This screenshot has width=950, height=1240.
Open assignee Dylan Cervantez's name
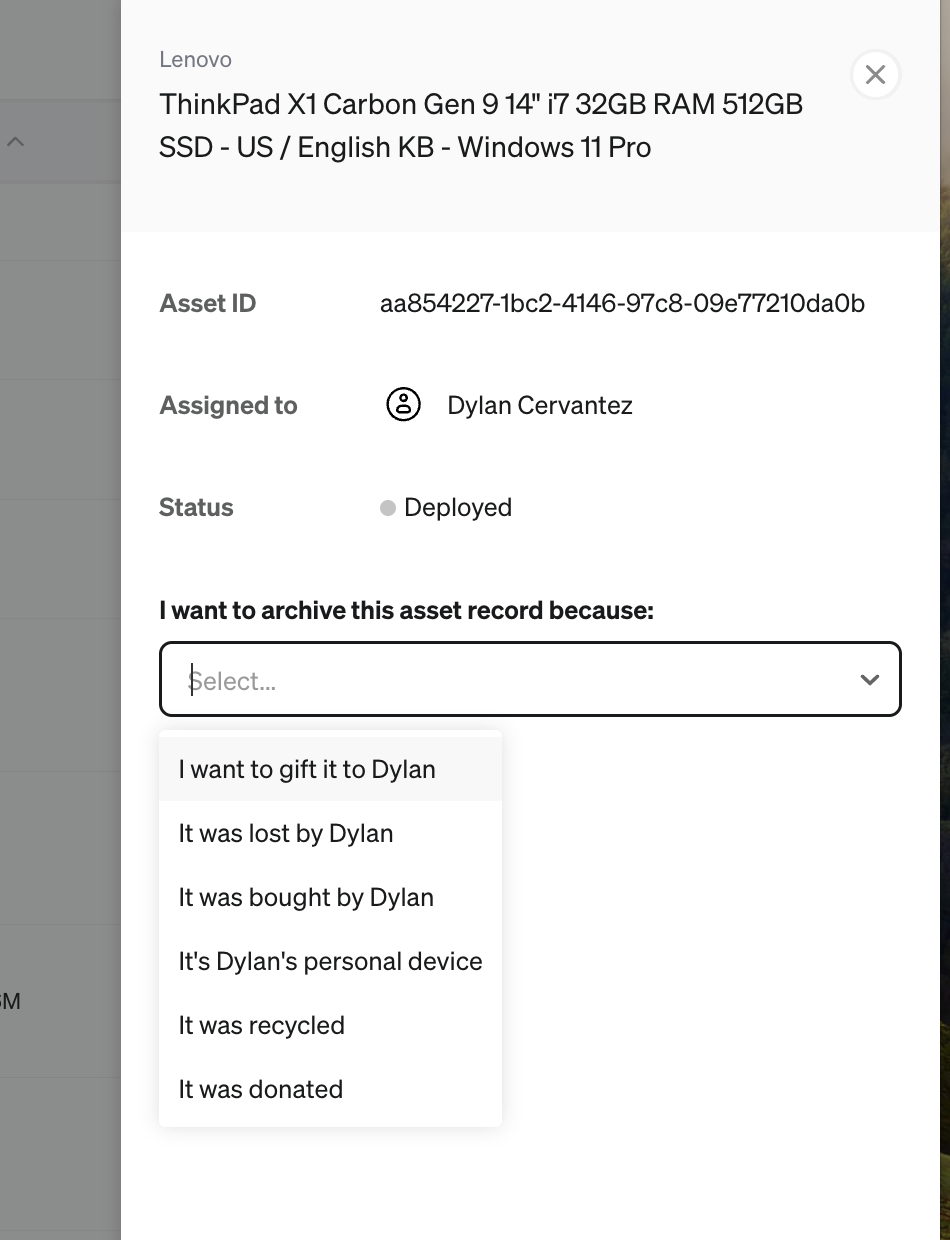click(x=540, y=405)
